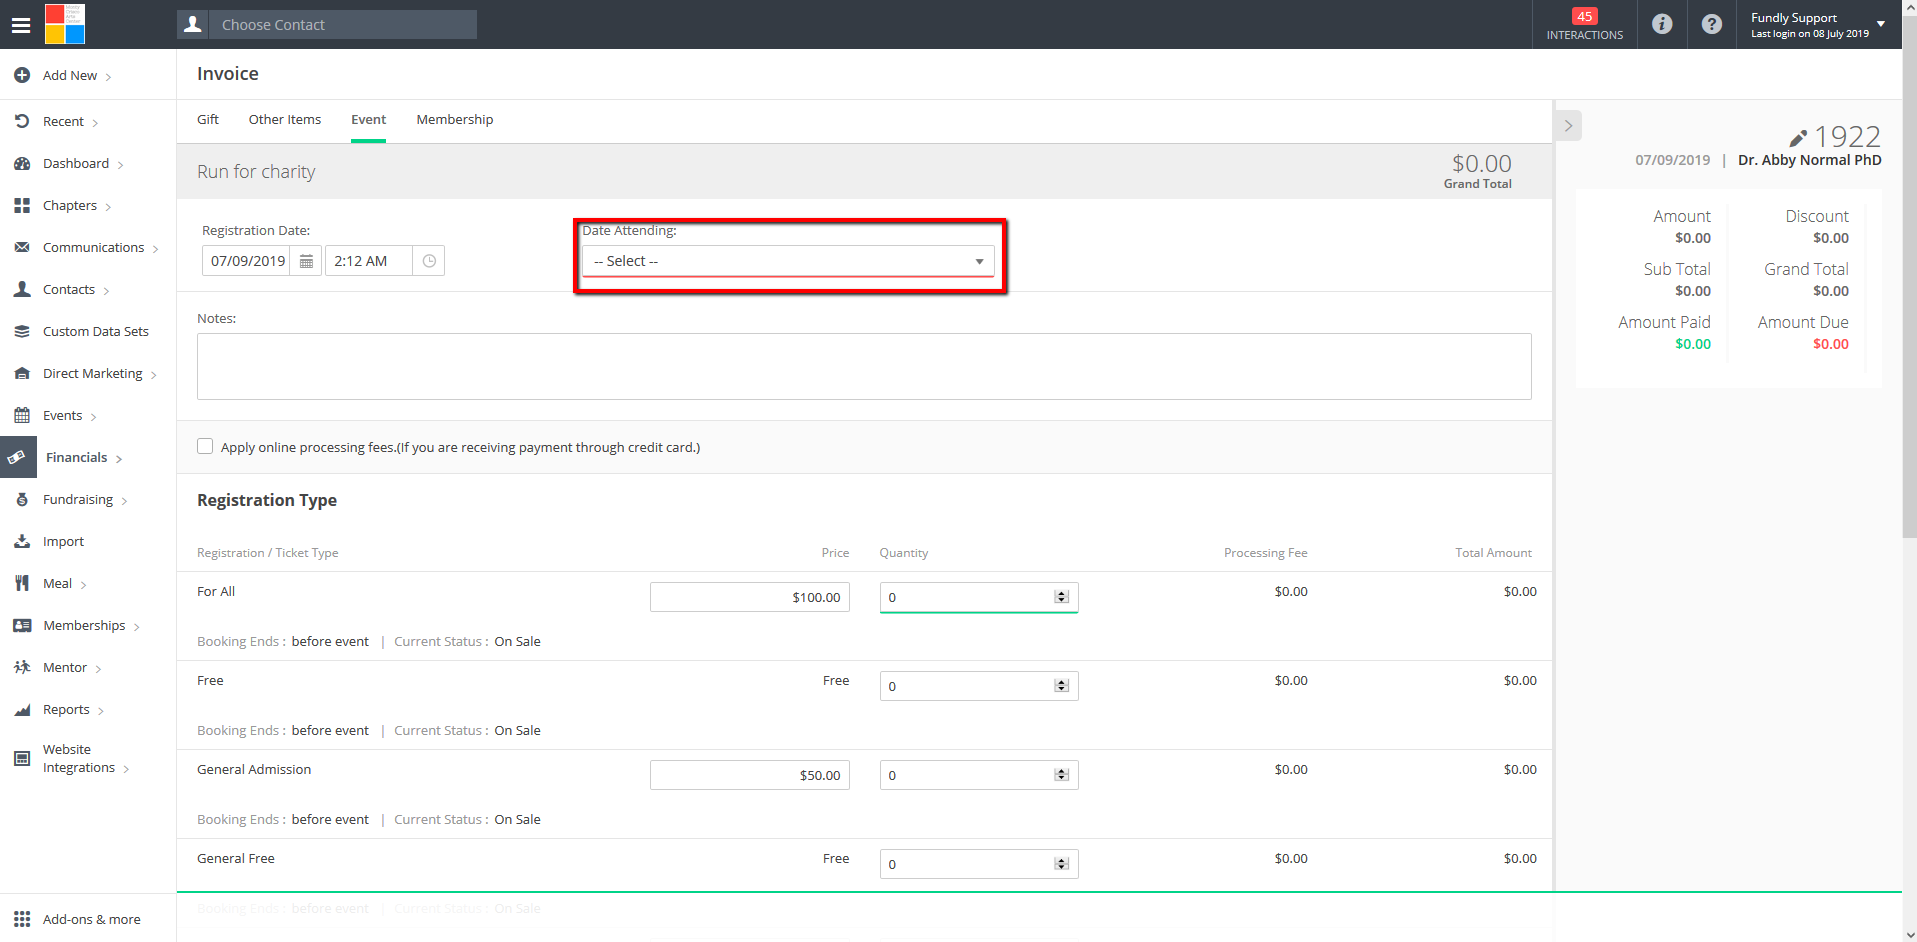Viewport: 1917px width, 942px height.
Task: Open Custom Data Sets link
Action: click(96, 331)
